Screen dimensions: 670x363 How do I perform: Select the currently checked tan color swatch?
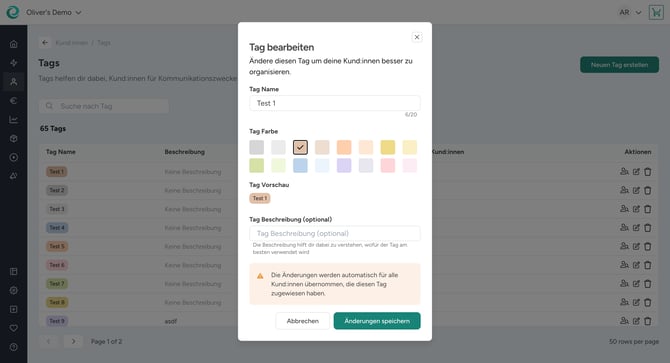click(300, 147)
